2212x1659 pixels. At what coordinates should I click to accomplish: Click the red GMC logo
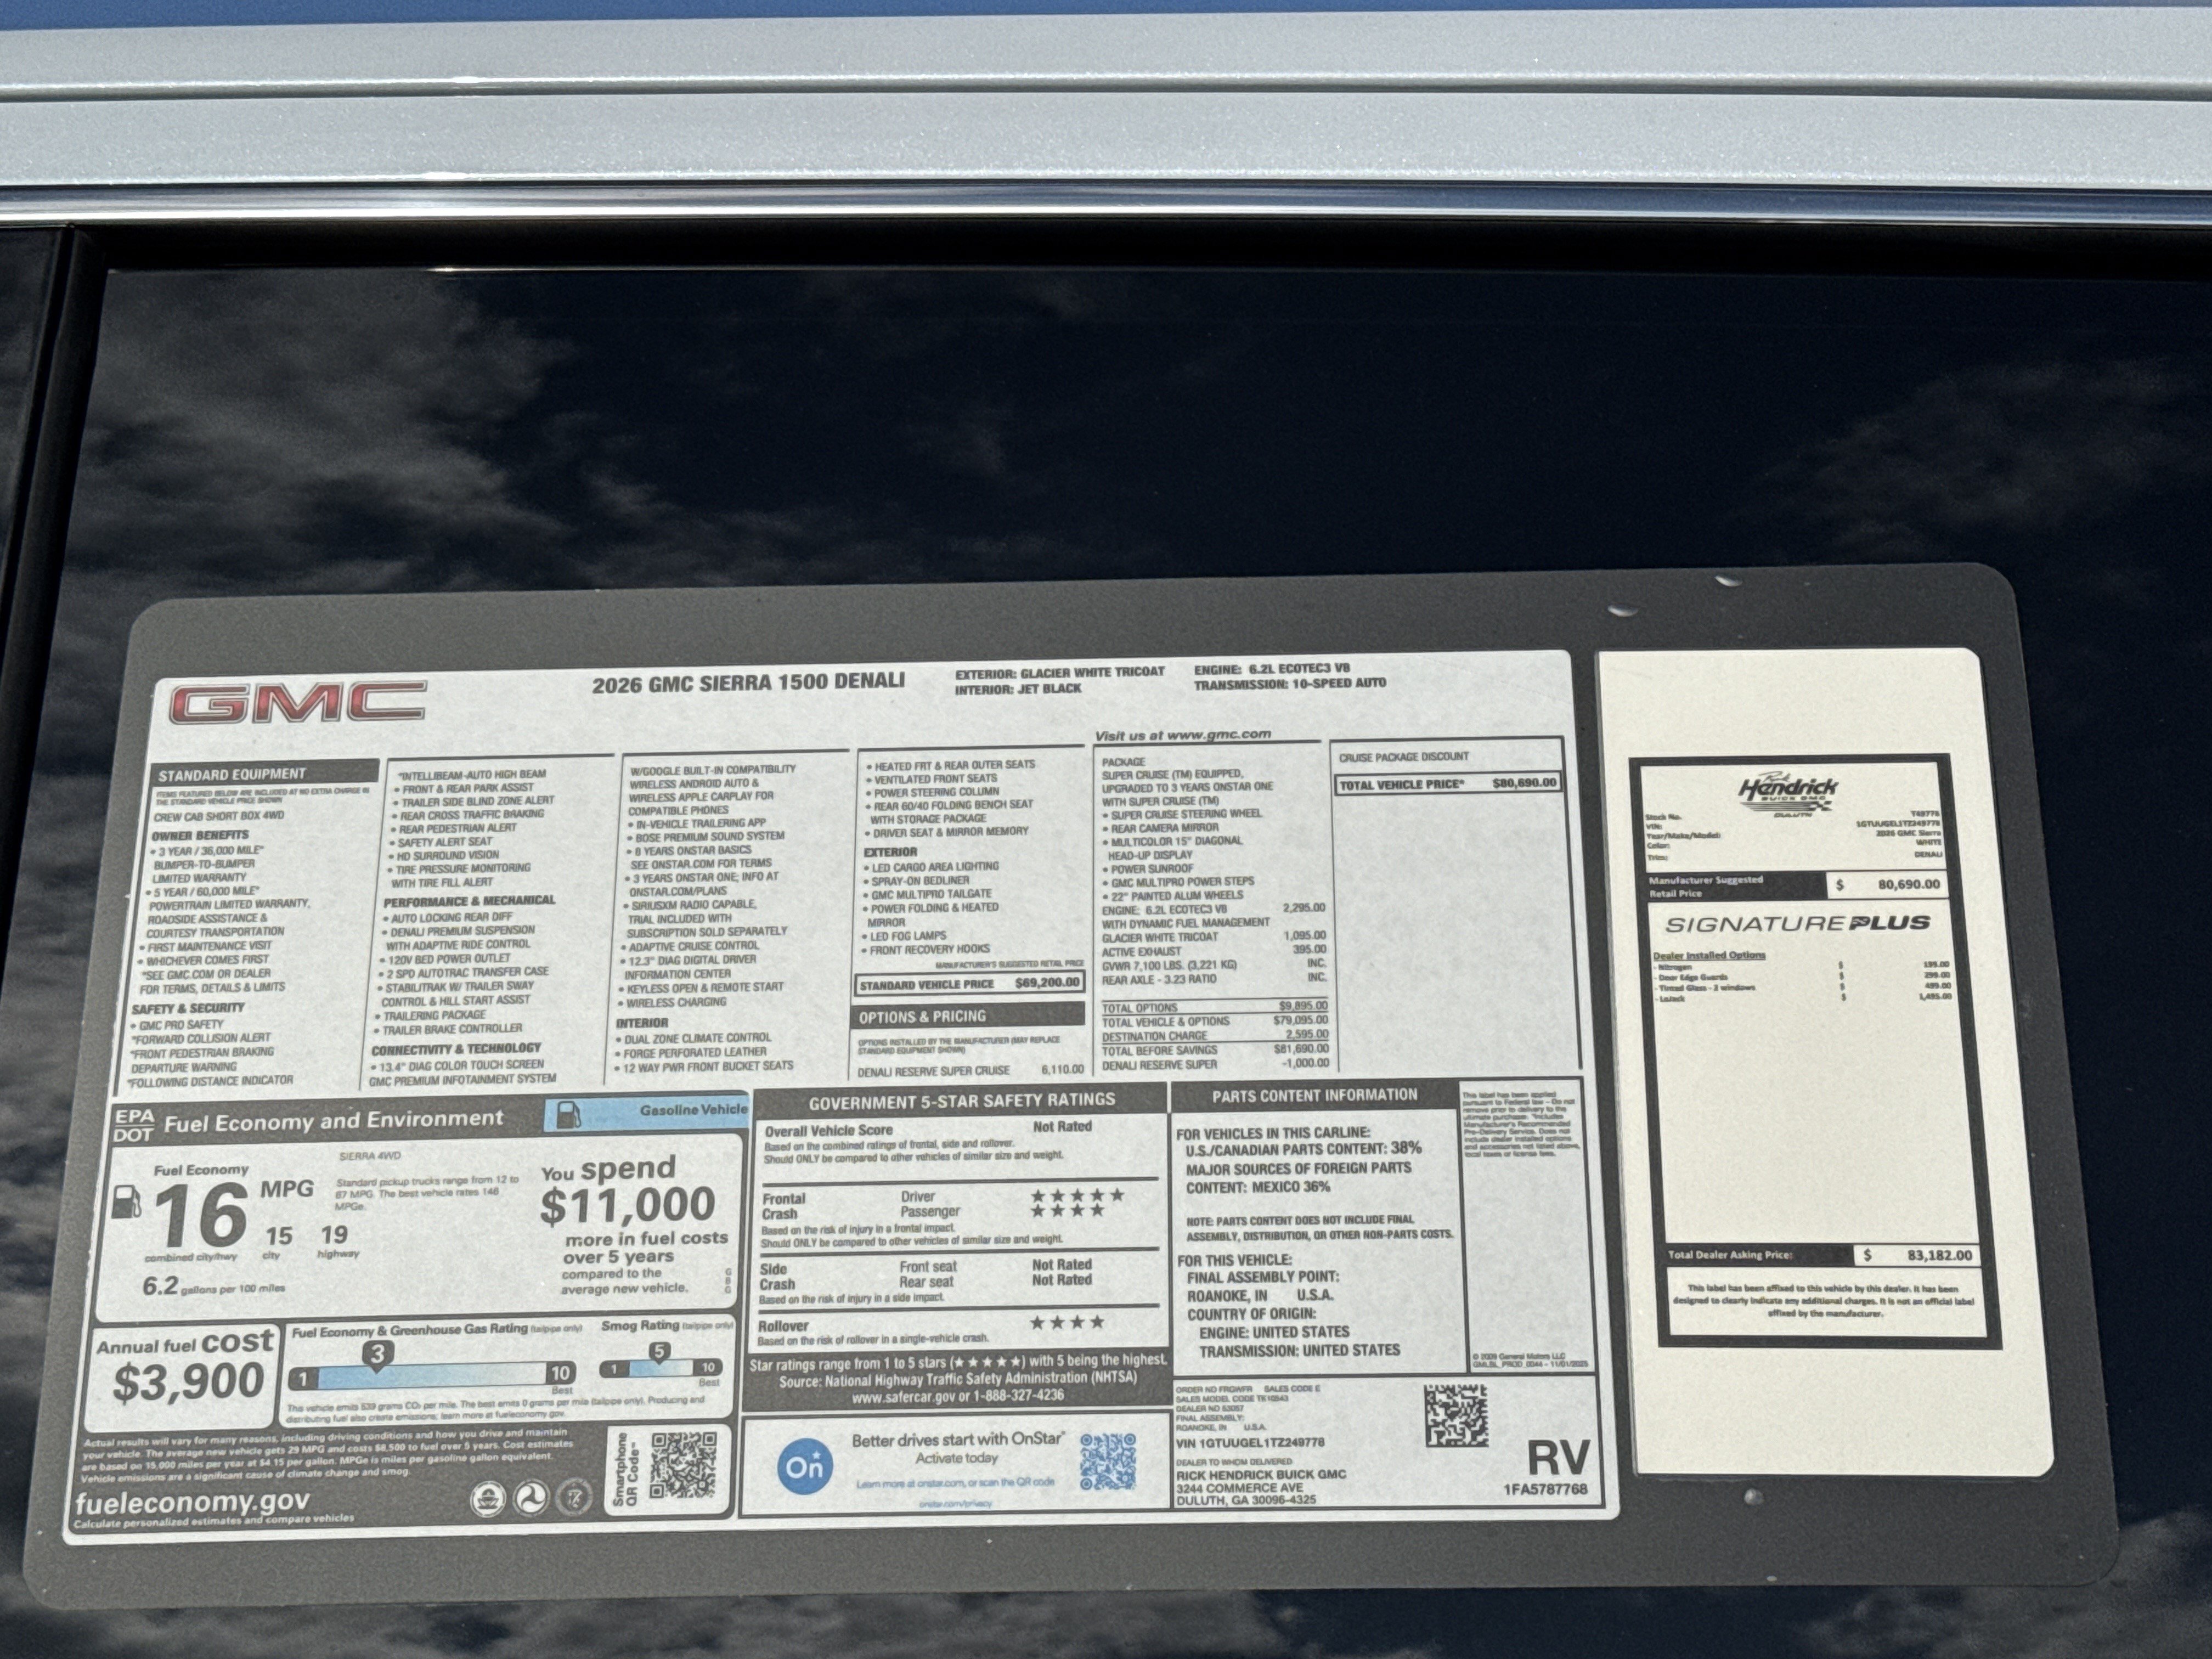(x=297, y=701)
